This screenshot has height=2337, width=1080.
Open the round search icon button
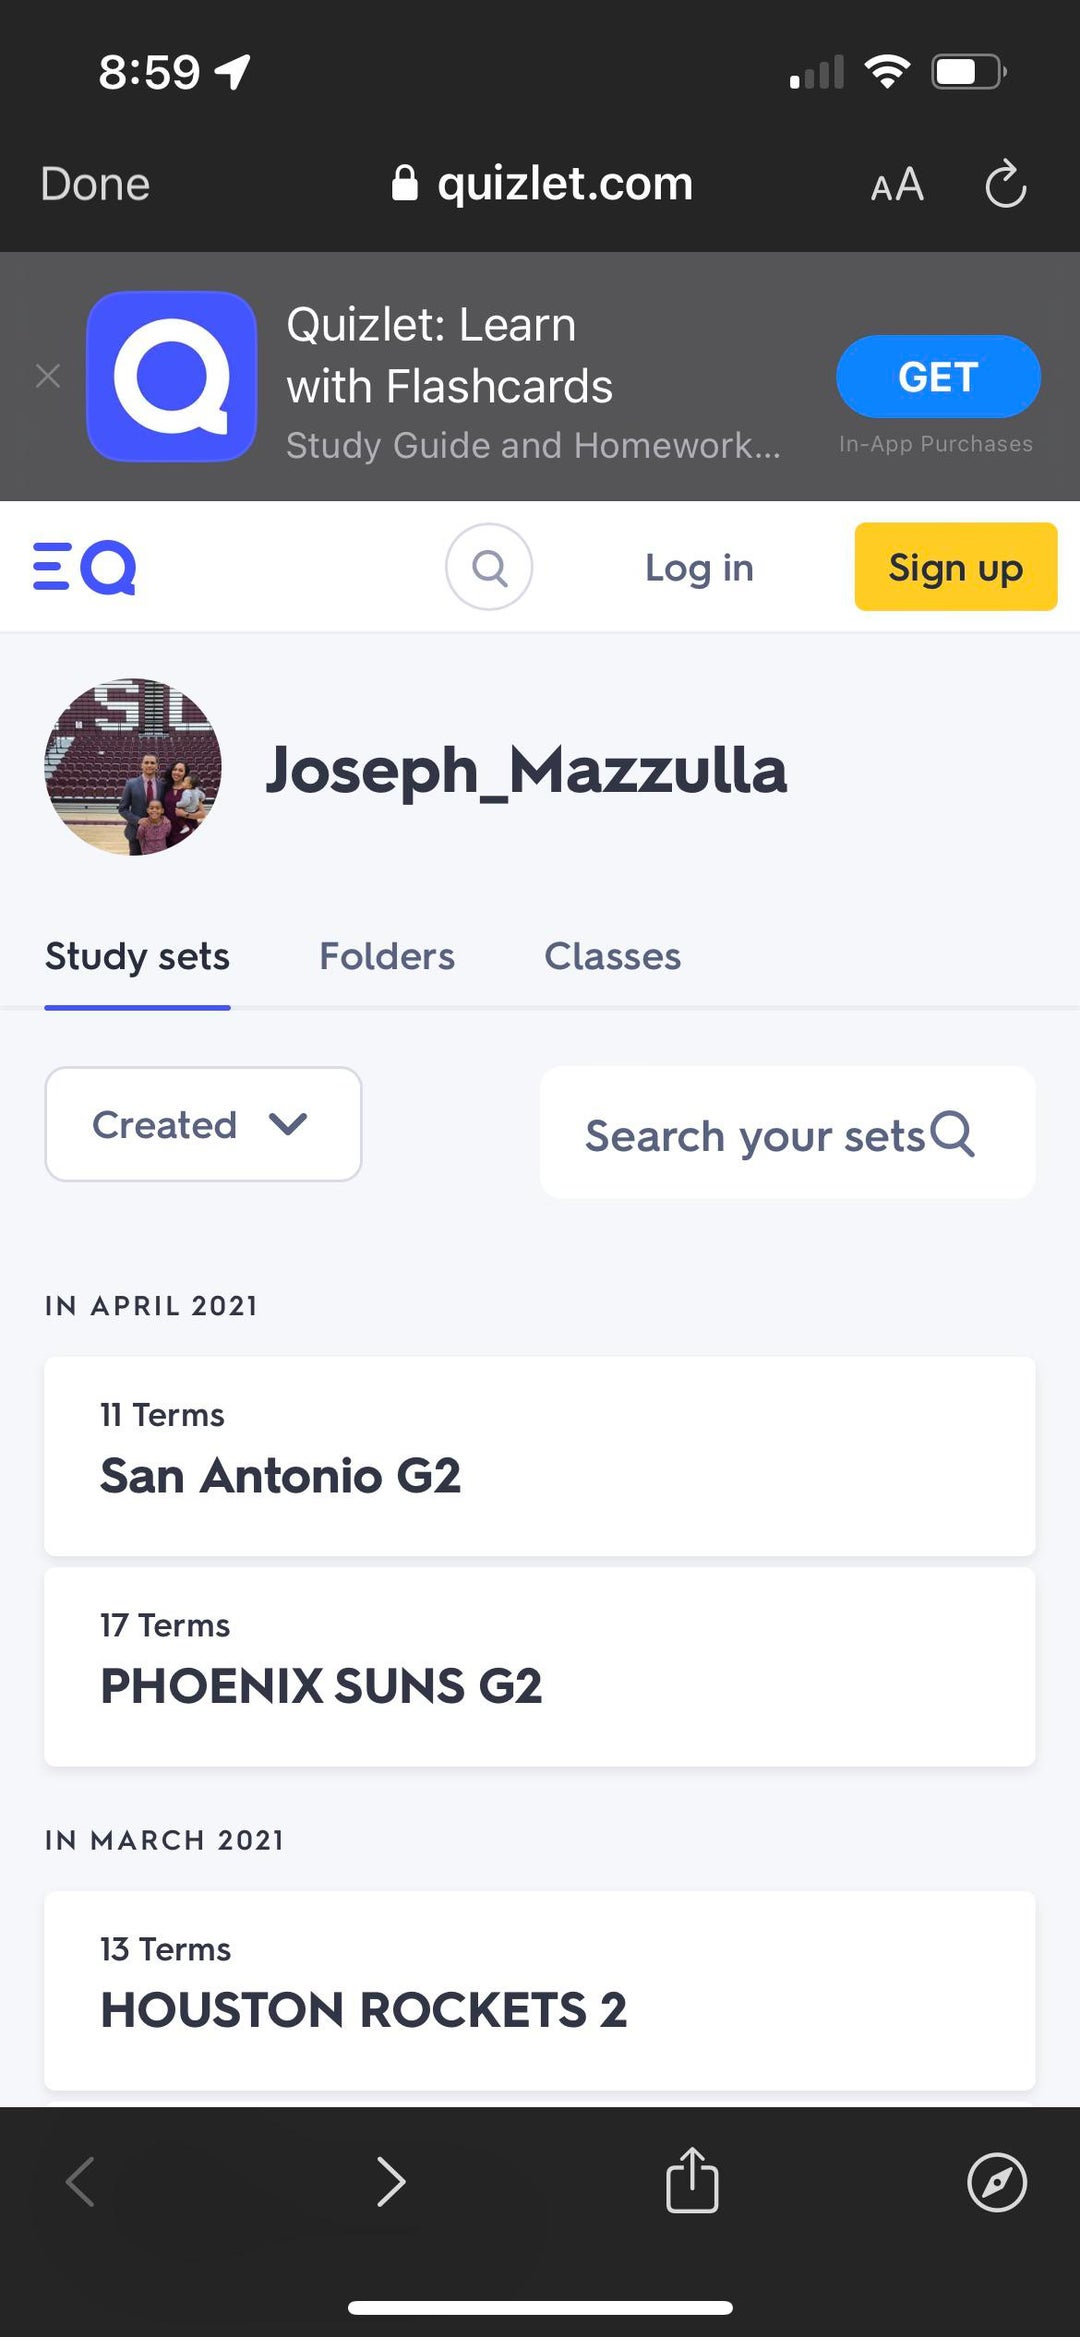489,567
